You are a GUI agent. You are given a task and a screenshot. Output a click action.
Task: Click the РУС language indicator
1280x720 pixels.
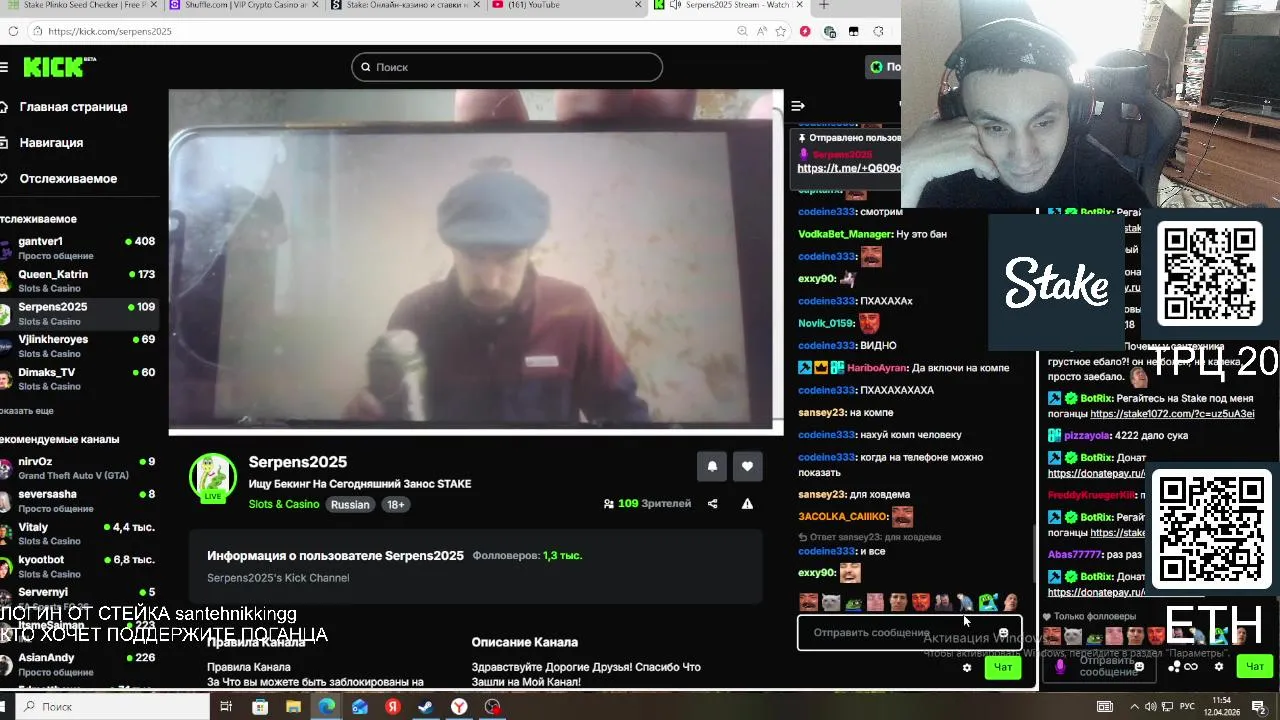1188,707
